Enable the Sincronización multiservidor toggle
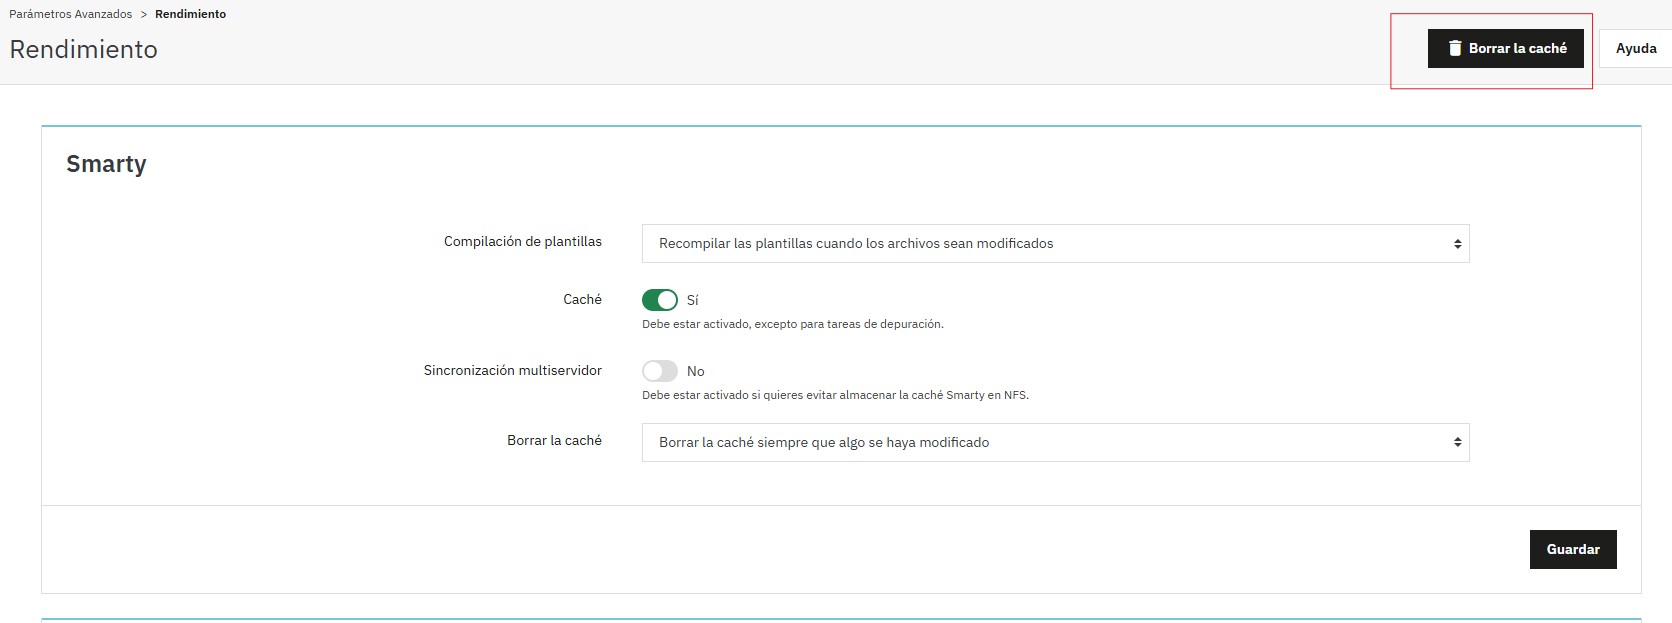The image size is (1672, 623). (659, 371)
